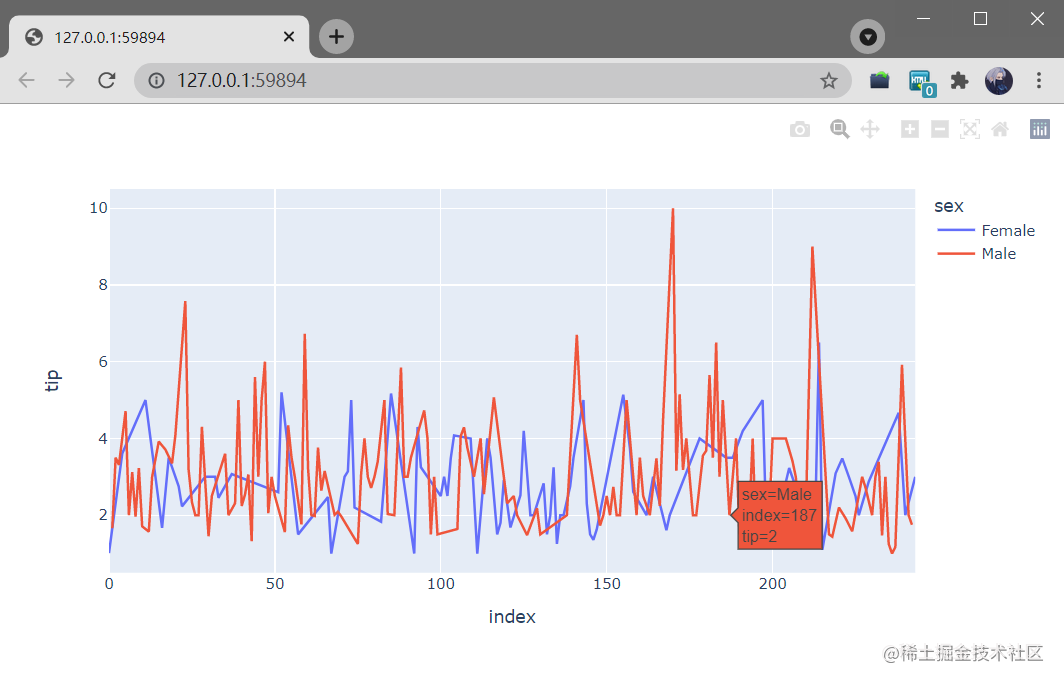Click the Autoscale icon
Viewport: 1064px width, 683px height.
coord(970,129)
